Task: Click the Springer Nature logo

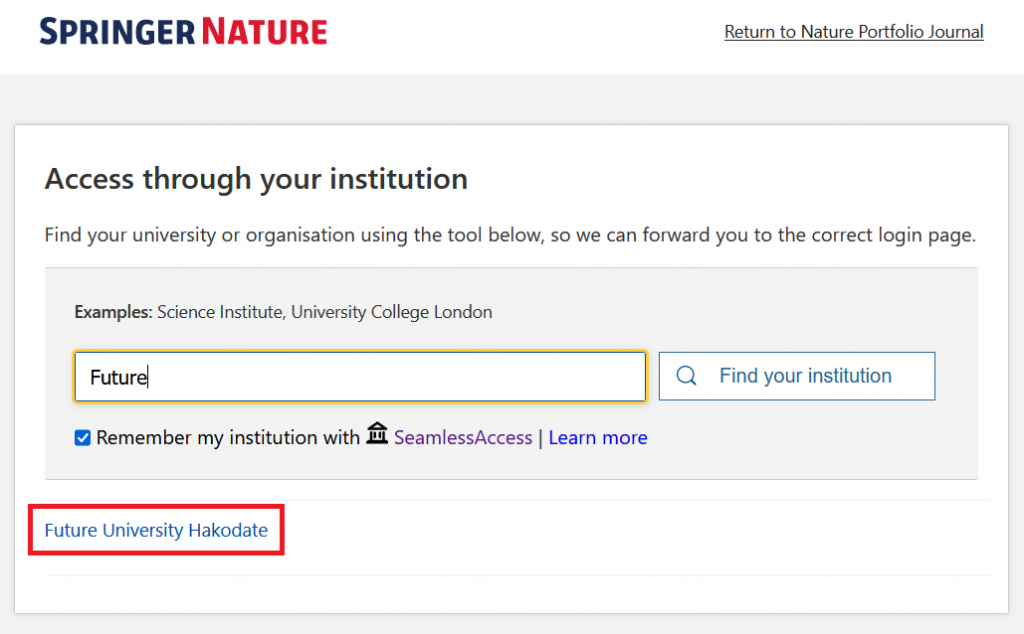Action: (x=183, y=31)
